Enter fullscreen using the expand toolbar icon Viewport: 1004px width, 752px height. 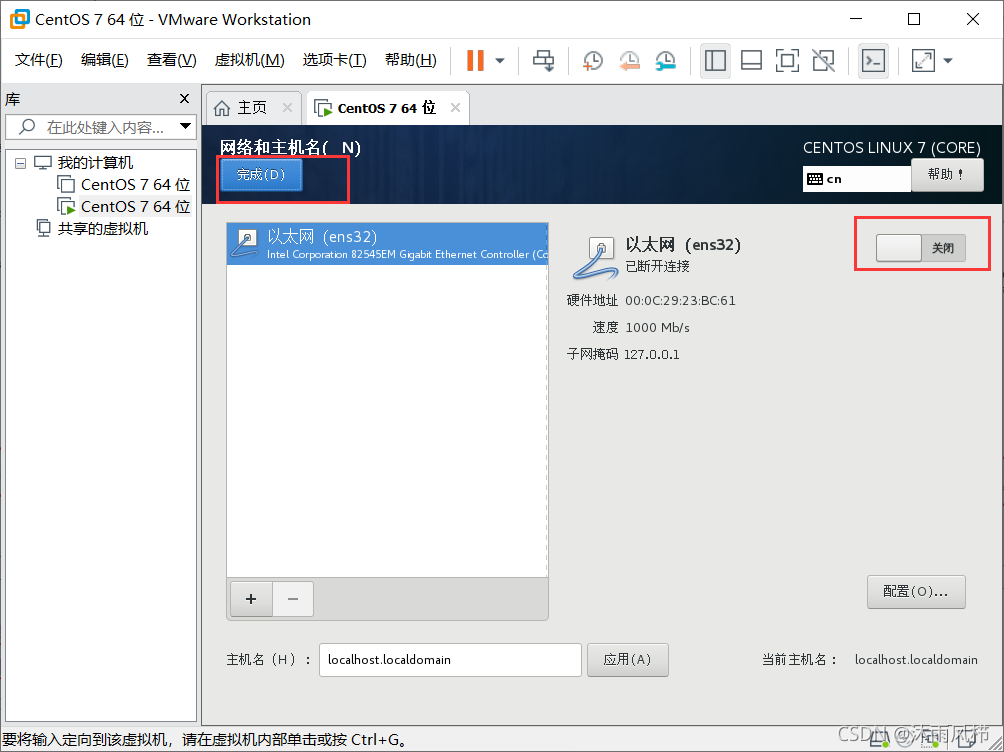coord(923,60)
